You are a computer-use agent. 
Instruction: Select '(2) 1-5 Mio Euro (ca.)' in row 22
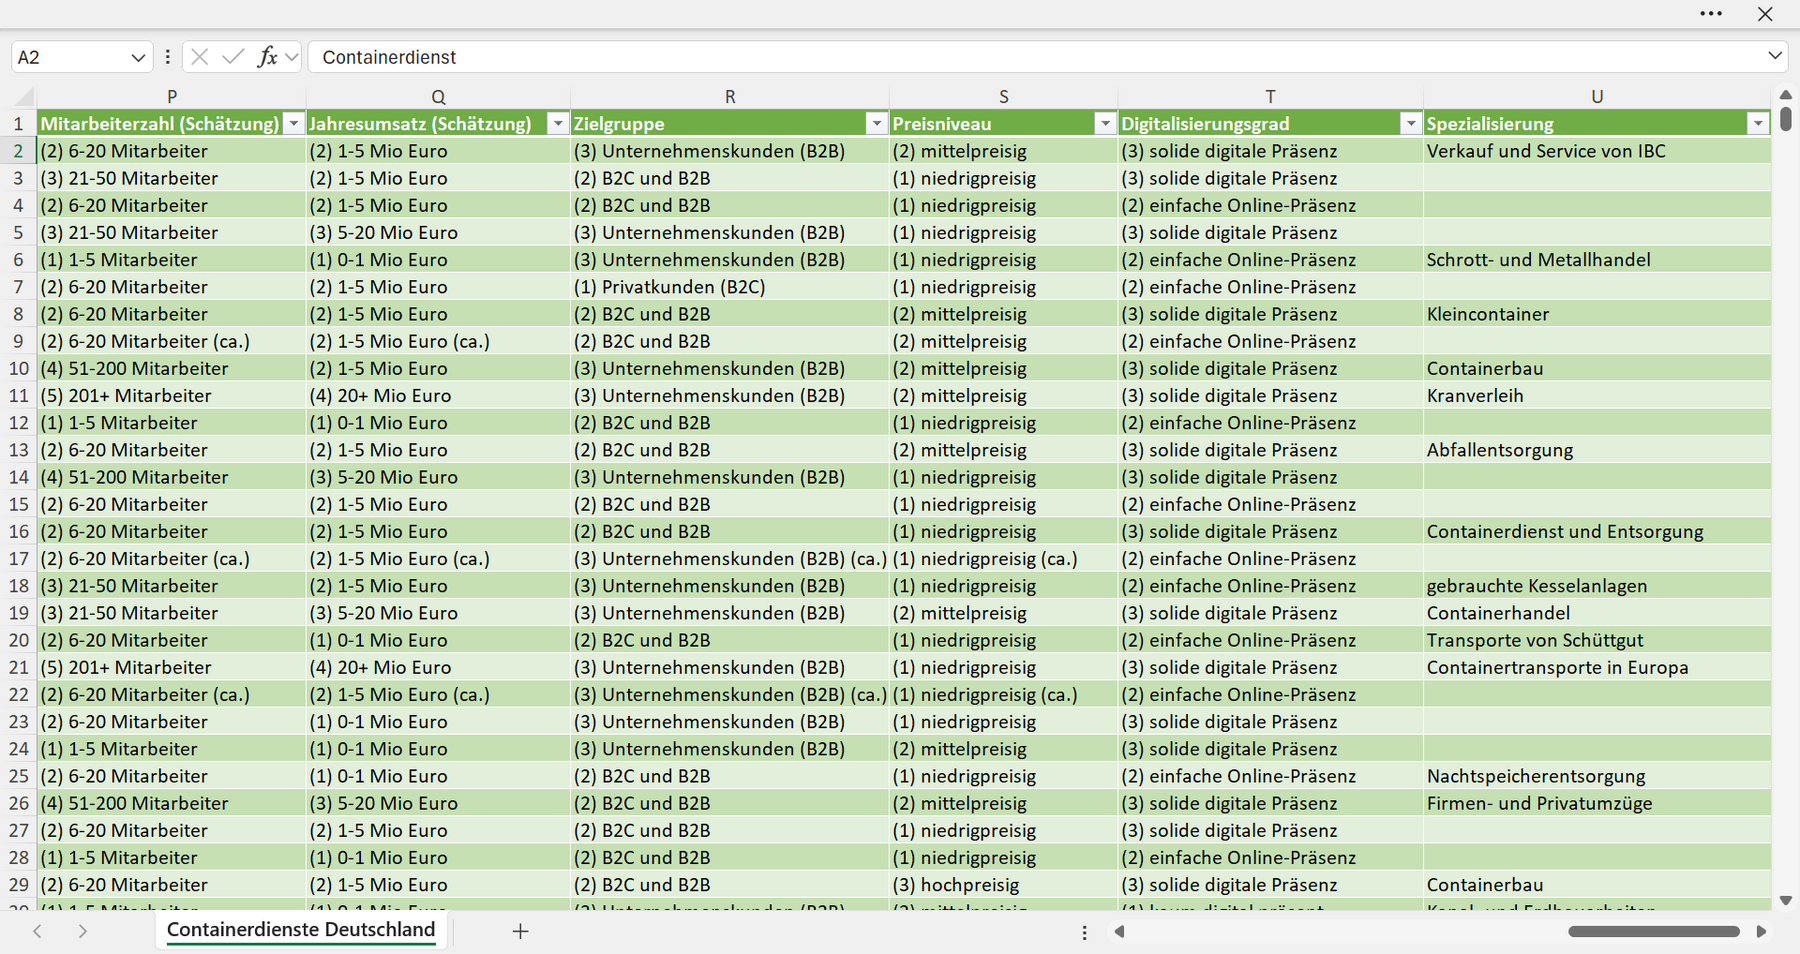tap(438, 695)
